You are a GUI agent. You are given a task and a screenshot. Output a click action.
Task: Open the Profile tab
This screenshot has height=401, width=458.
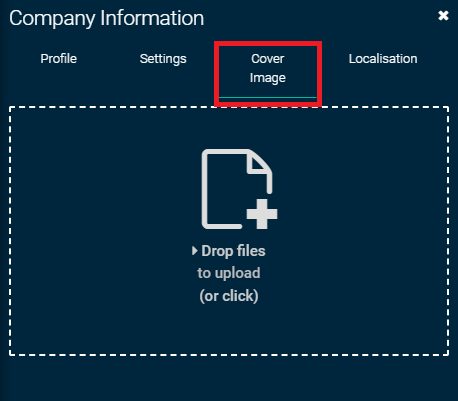[59, 59]
